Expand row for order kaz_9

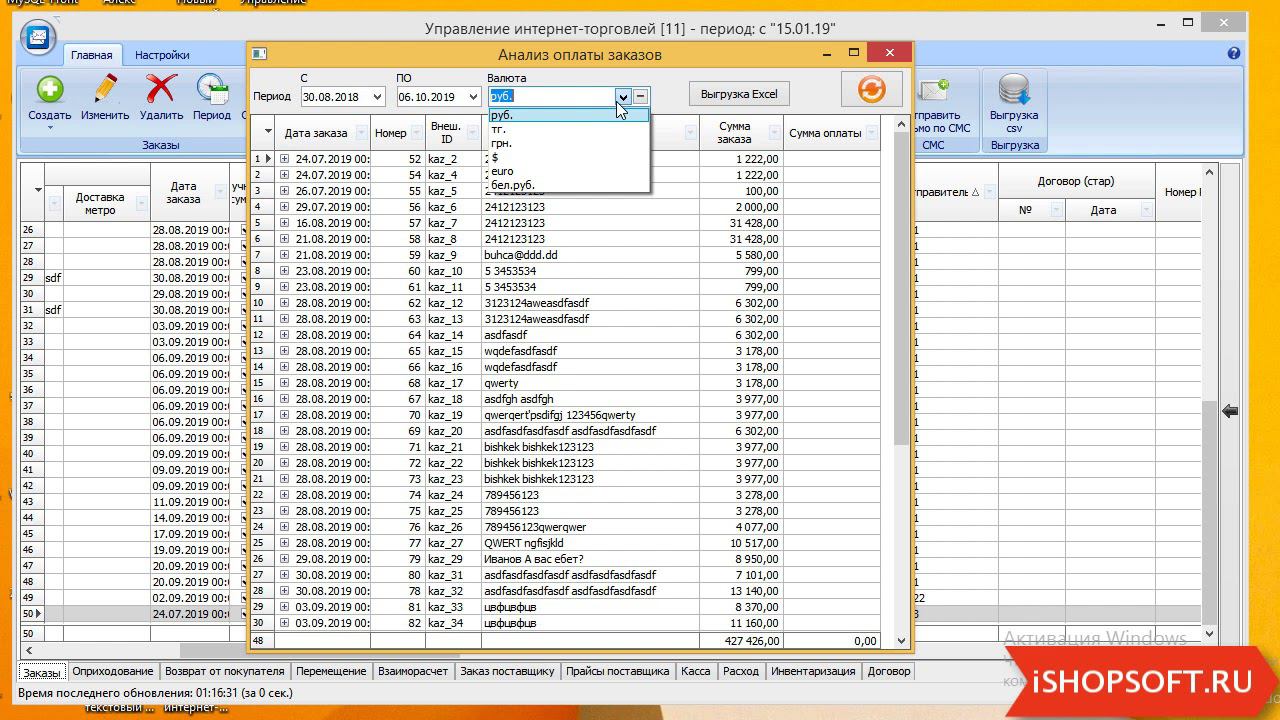(284, 255)
